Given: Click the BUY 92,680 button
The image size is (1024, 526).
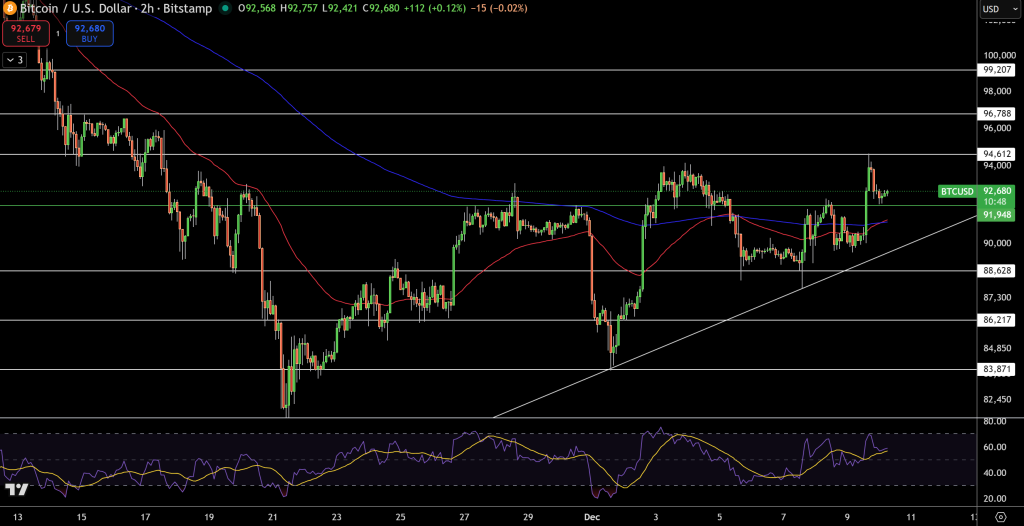Looking at the screenshot, I should click(89, 33).
